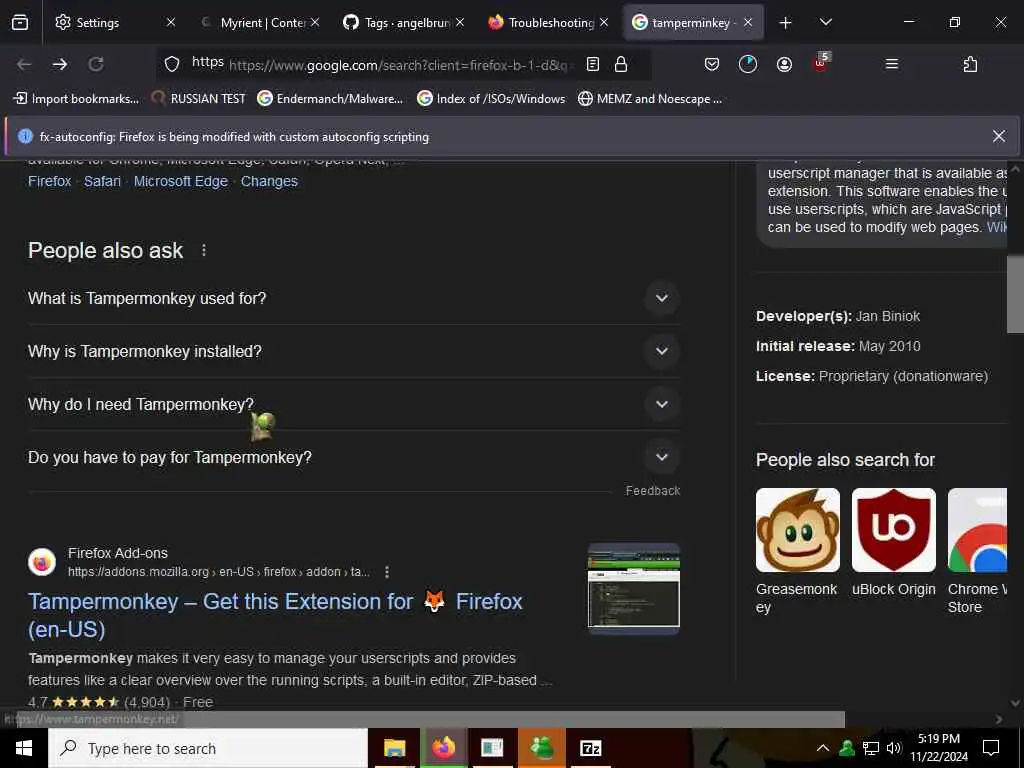Go forward with the forward arrow

[60, 64]
